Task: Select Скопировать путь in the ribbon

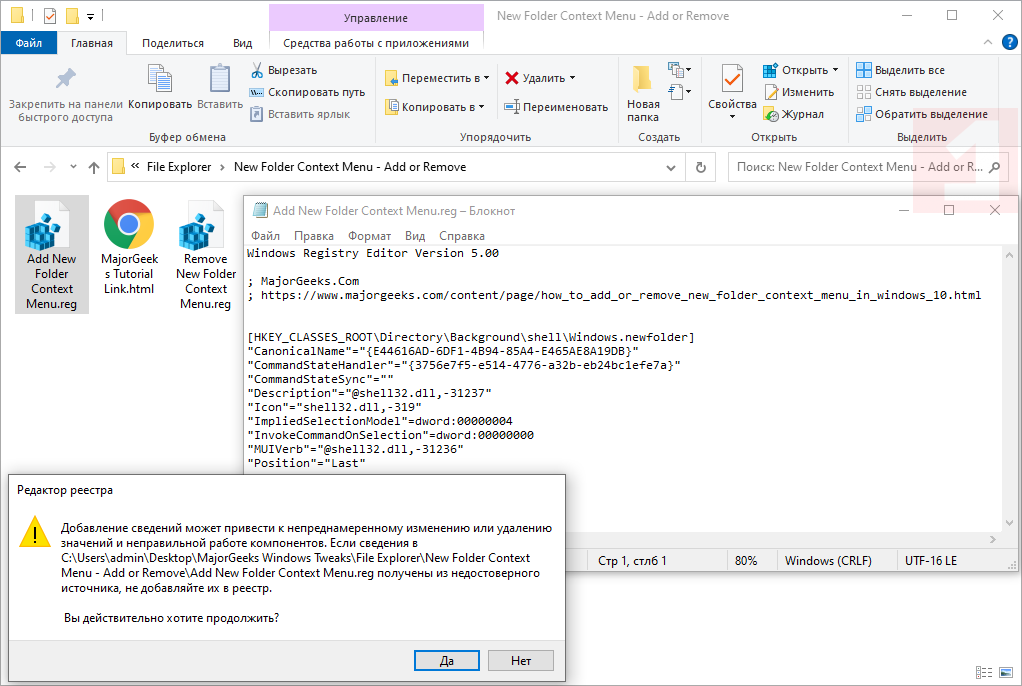Action: (x=308, y=92)
